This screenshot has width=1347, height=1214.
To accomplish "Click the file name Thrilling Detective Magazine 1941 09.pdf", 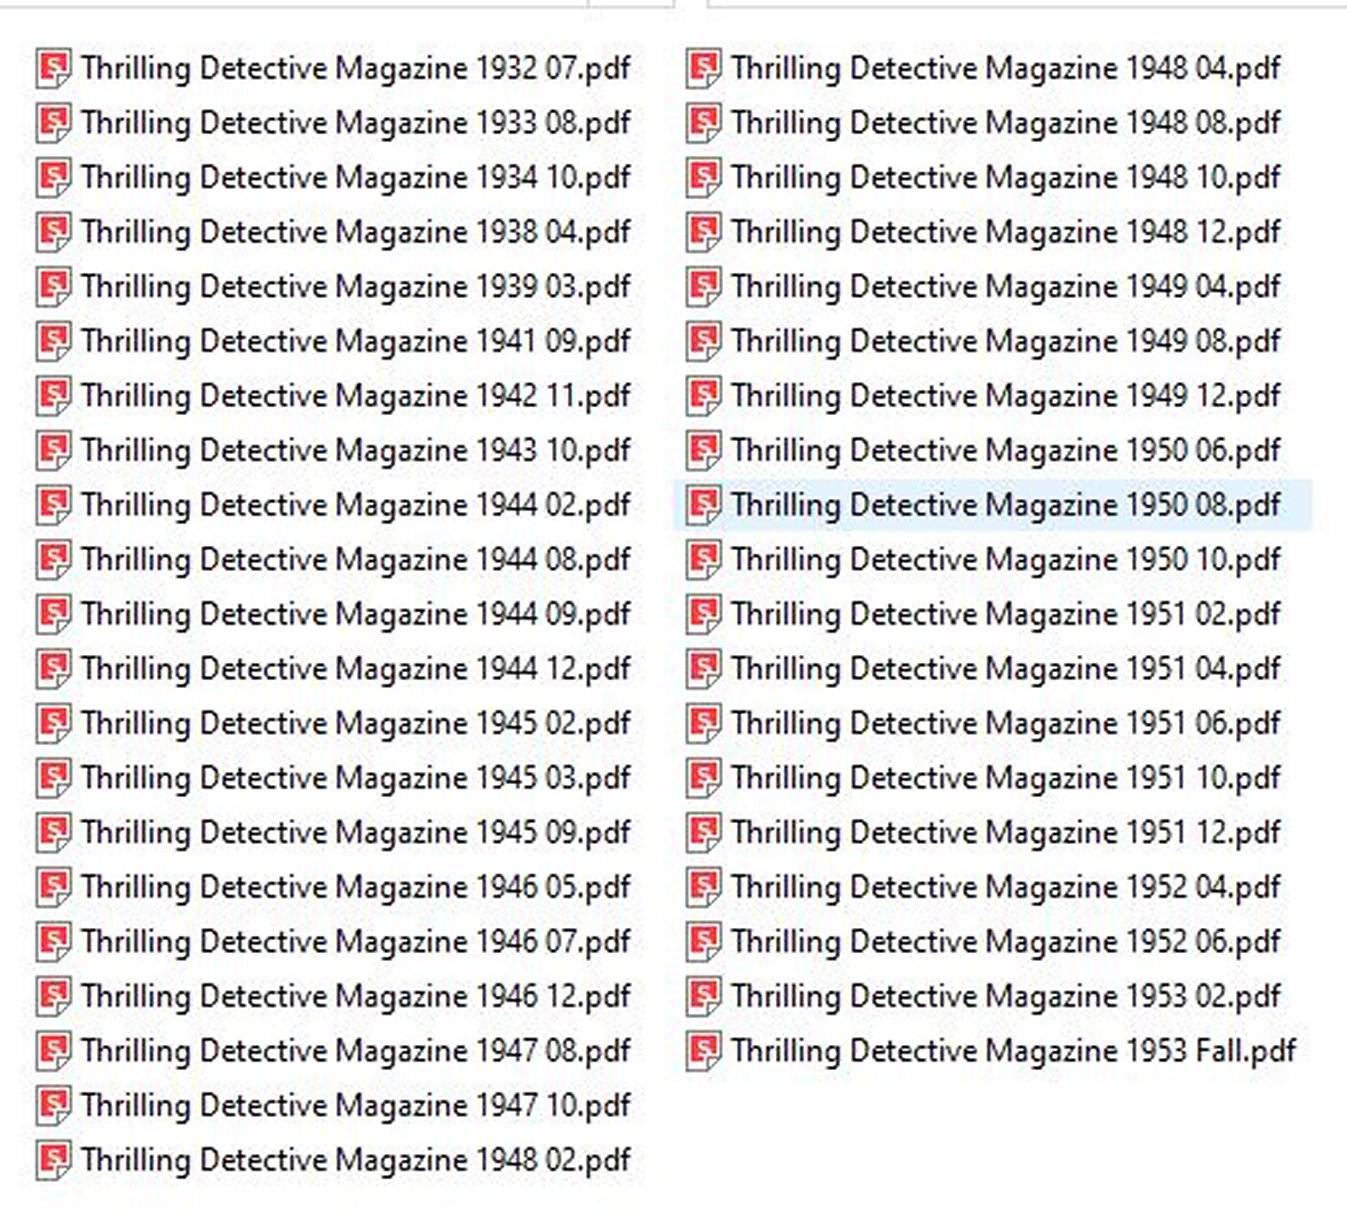I will click(355, 342).
